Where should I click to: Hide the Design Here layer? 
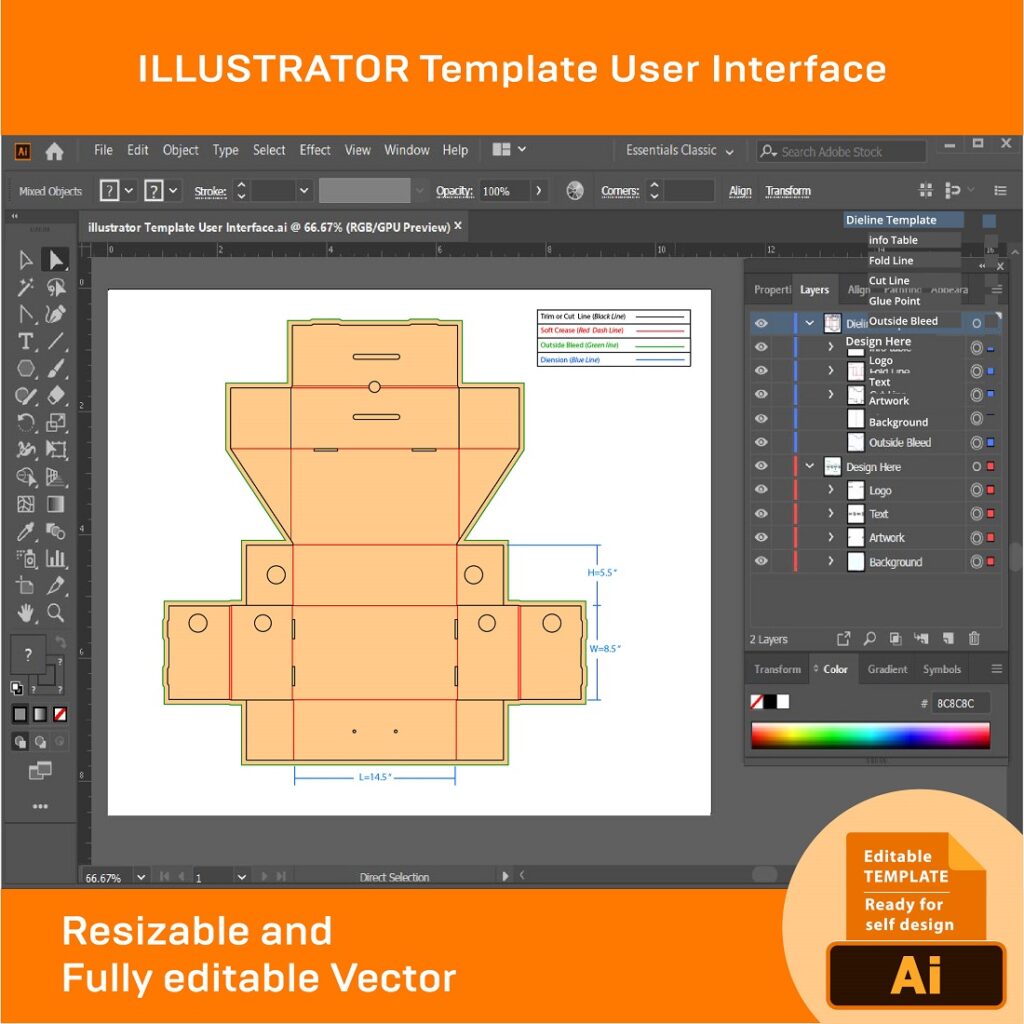[x=761, y=466]
